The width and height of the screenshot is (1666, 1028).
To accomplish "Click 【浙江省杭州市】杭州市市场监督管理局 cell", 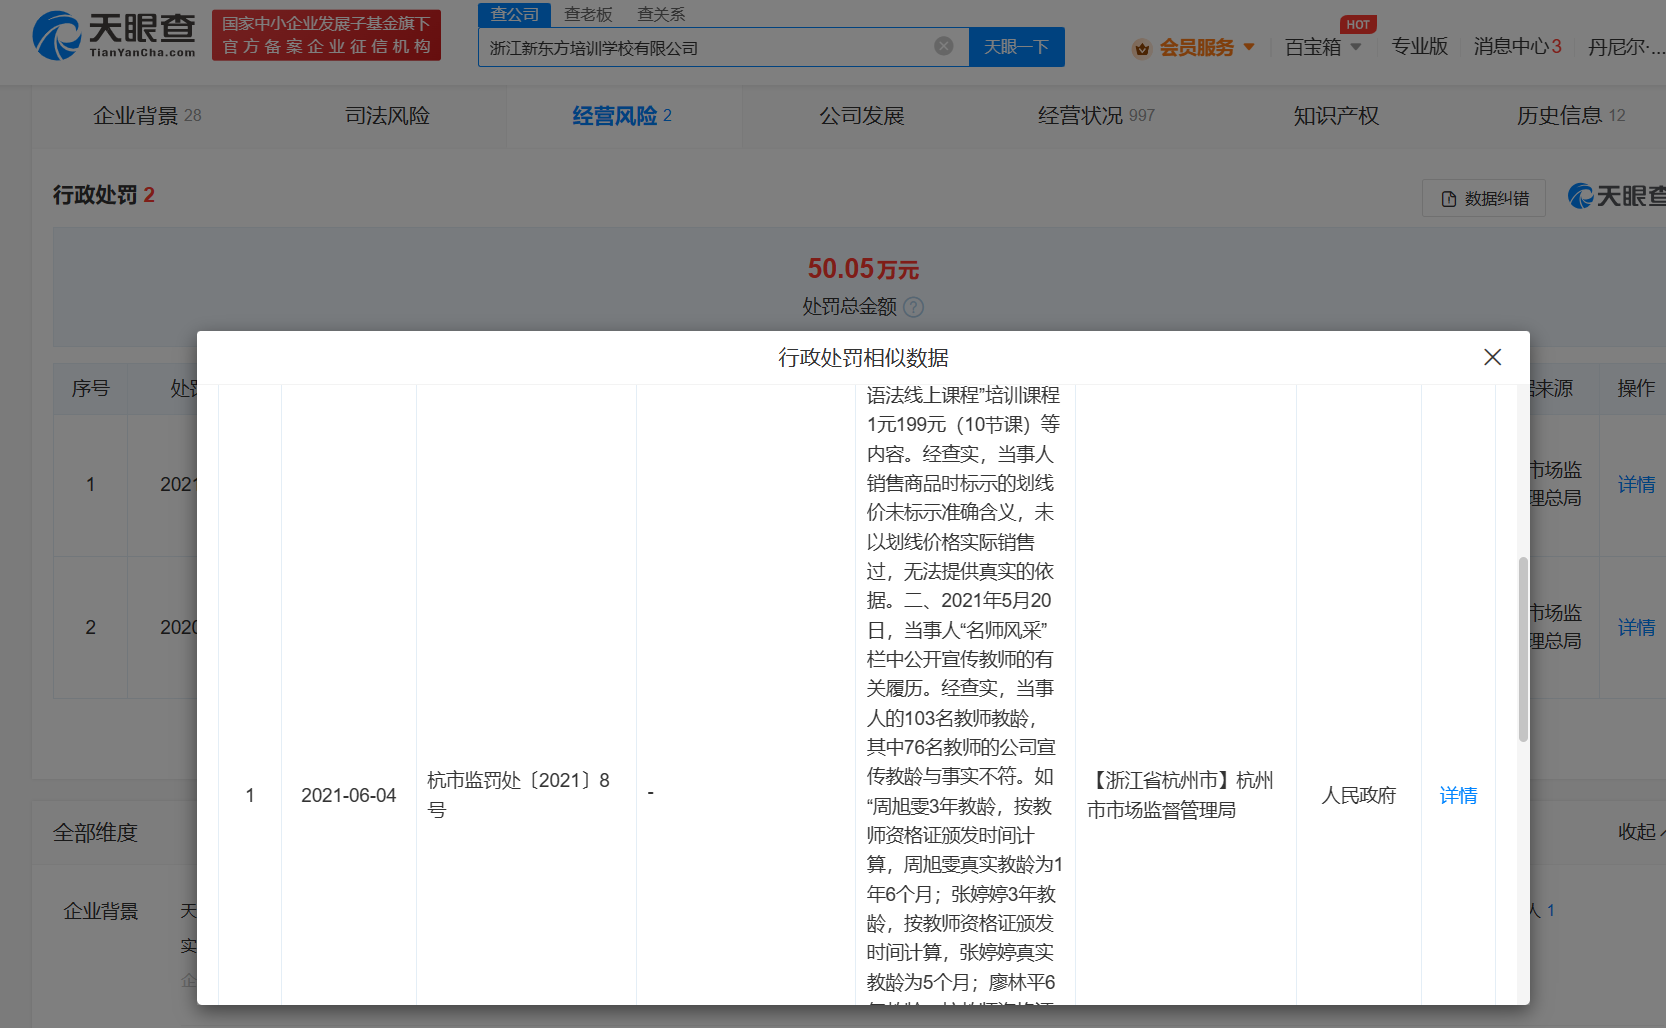I will click(1180, 795).
